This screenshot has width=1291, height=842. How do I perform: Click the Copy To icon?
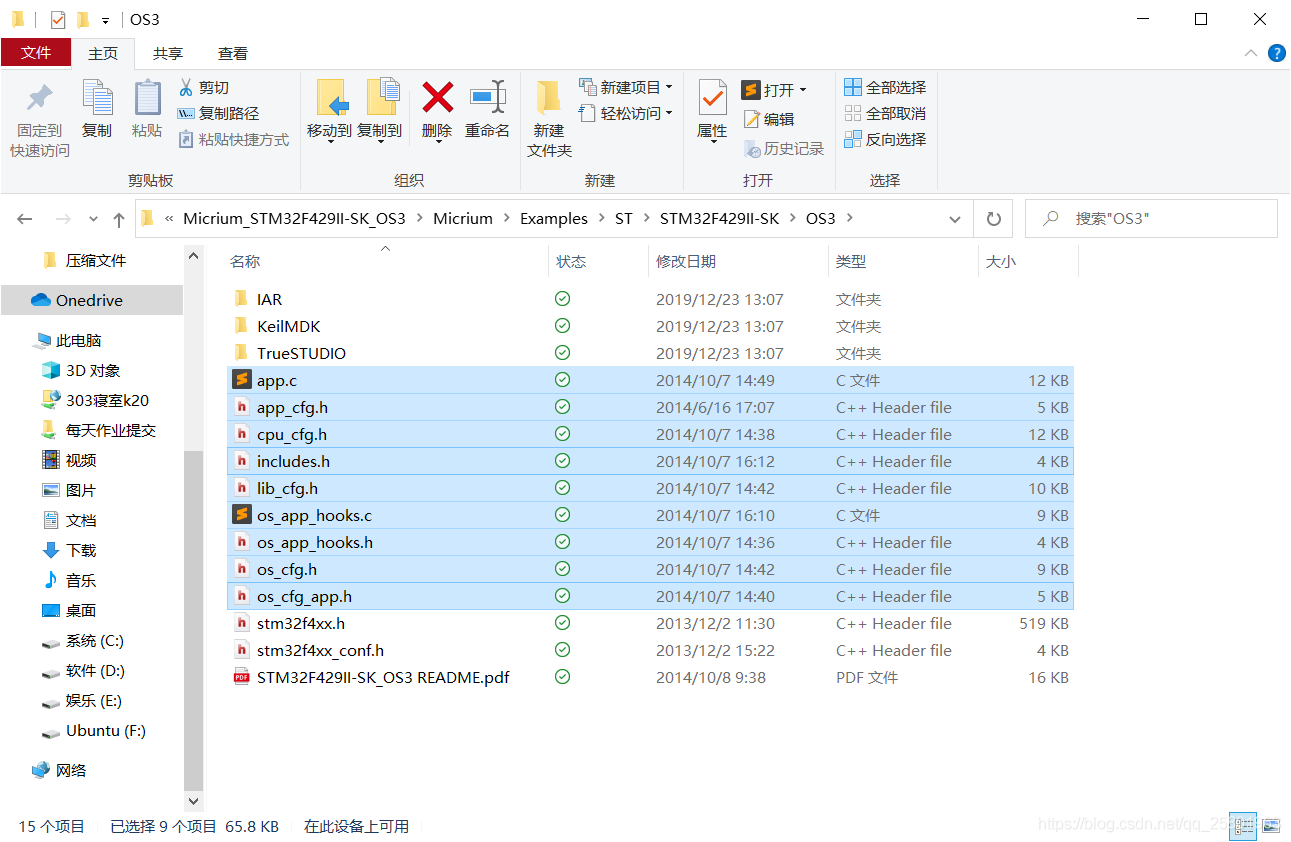coord(381,98)
